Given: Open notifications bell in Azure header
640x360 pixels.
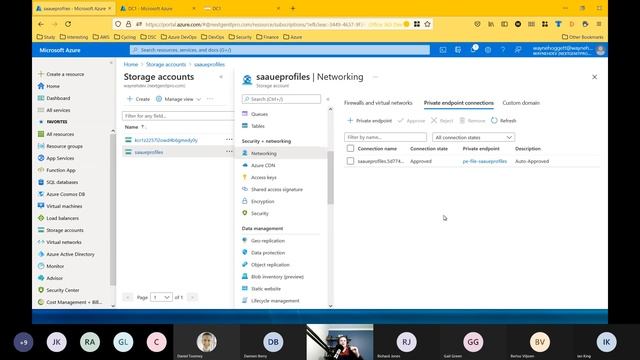Looking at the screenshot, I should pos(473,50).
